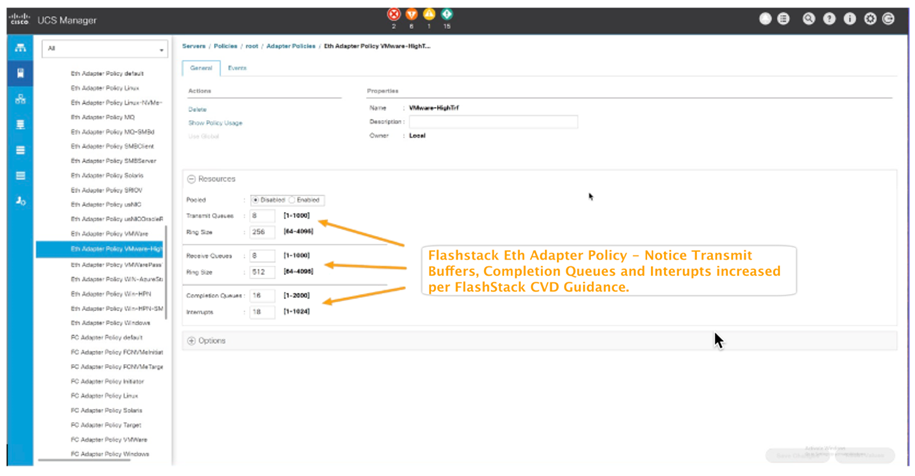915x476 pixels.
Task: Select Eth Adapter Policy Win-HPN
Action: coord(110,294)
